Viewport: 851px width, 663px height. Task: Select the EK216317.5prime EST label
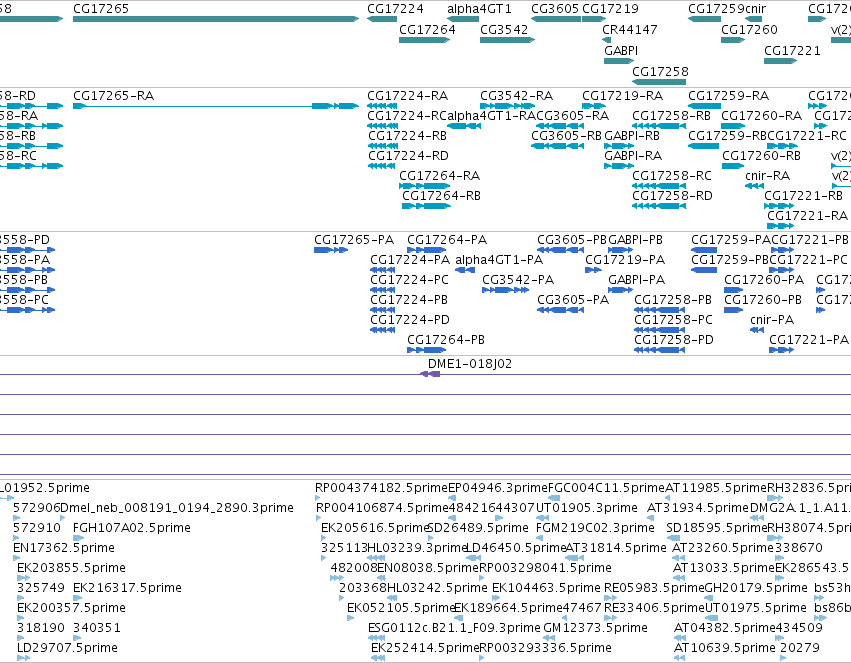(x=127, y=589)
